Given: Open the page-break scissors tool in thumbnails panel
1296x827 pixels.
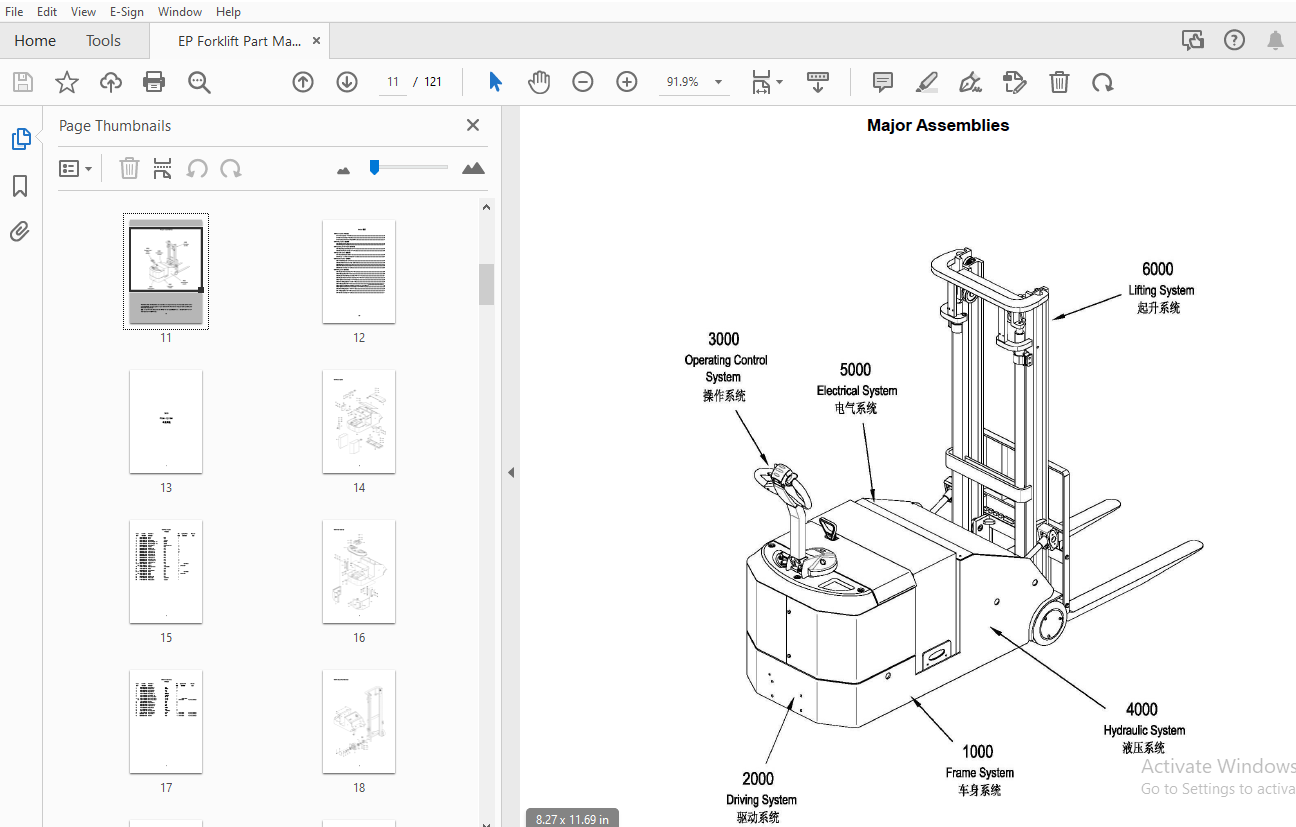Looking at the screenshot, I should [x=162, y=168].
